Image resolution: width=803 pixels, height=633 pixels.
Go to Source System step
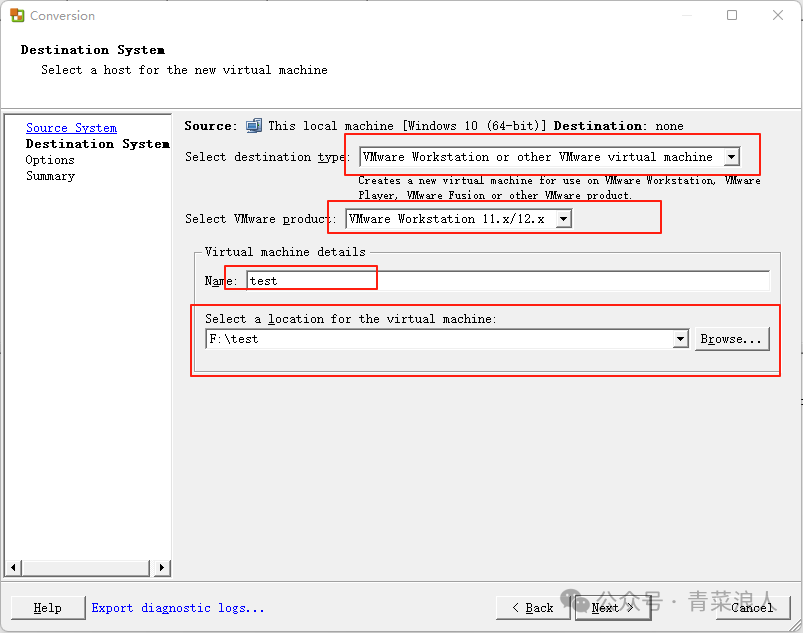coord(71,128)
